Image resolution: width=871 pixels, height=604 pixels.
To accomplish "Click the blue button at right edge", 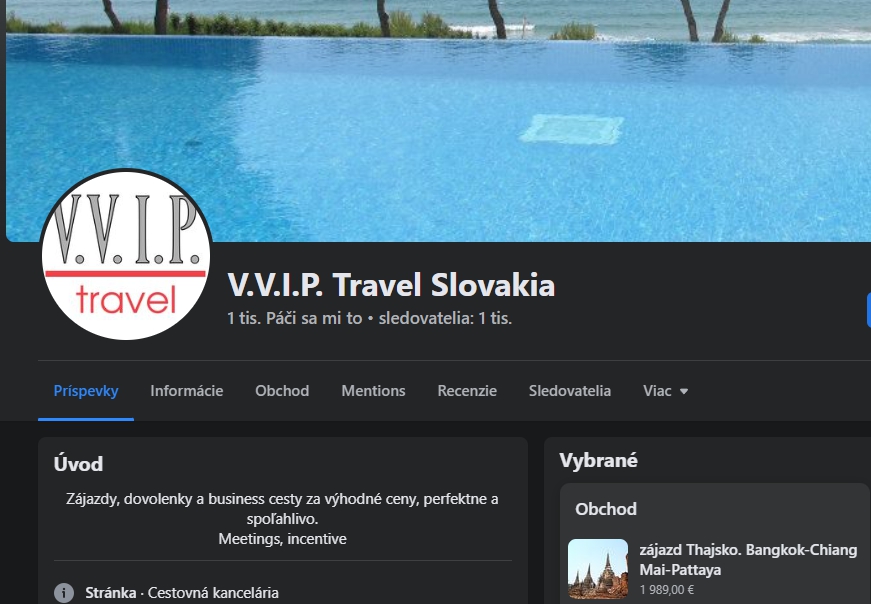I will [x=869, y=311].
